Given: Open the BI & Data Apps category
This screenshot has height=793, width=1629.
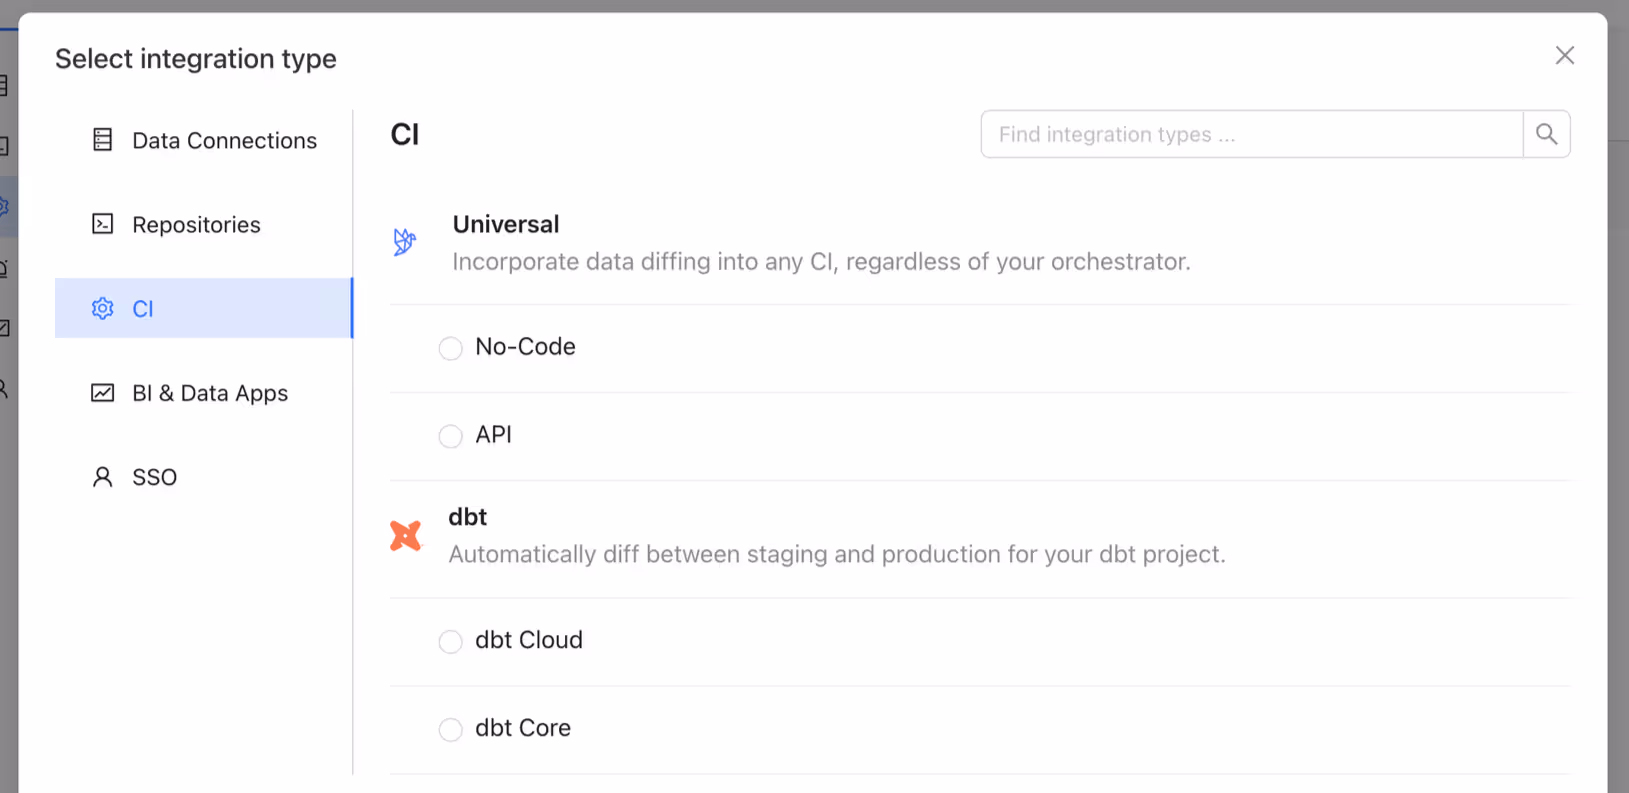Looking at the screenshot, I should click(x=204, y=393).
